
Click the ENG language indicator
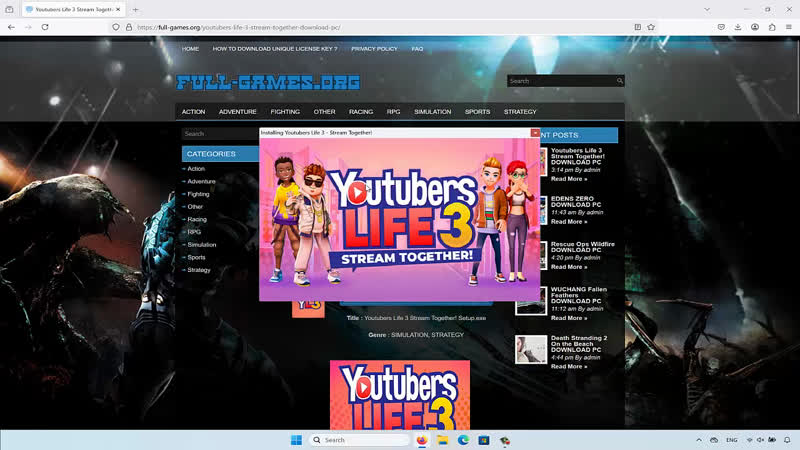pos(732,440)
